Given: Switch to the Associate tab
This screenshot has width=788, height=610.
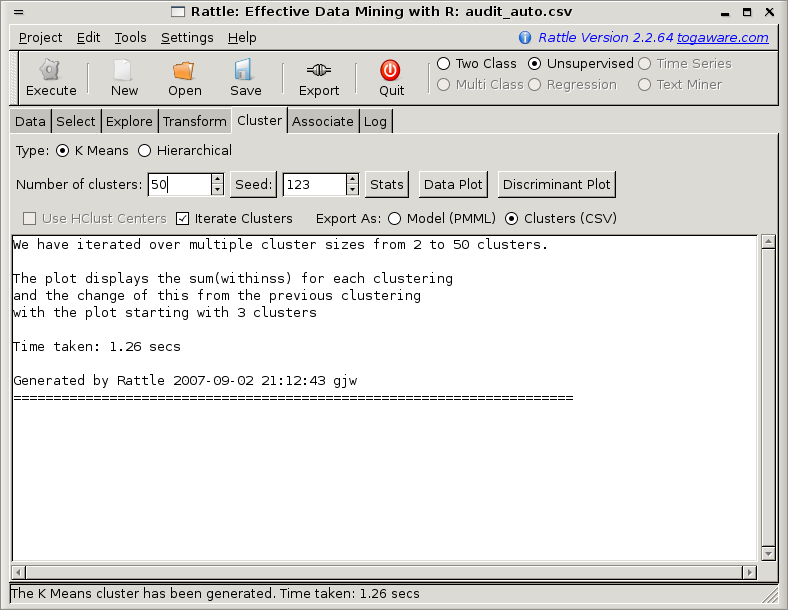Looking at the screenshot, I should [323, 122].
